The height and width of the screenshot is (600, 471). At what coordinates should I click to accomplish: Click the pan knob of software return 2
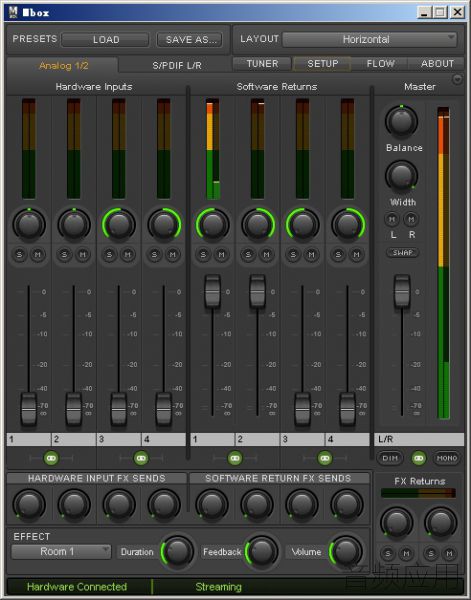click(x=258, y=225)
